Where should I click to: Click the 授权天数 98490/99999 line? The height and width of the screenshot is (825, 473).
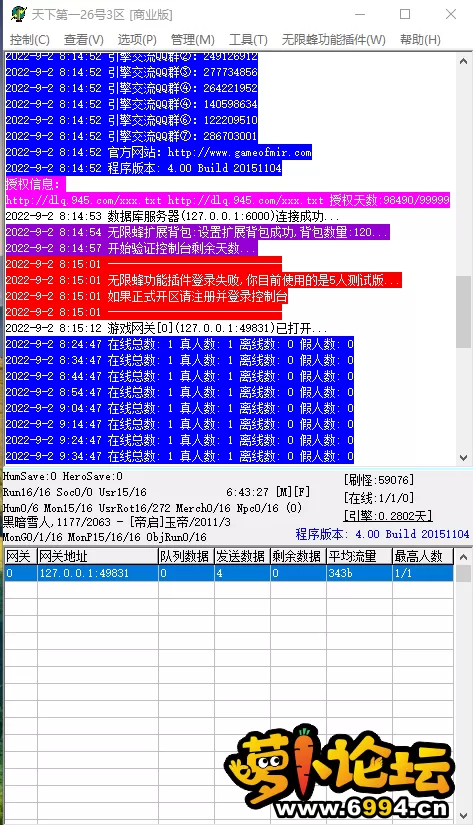(228, 200)
